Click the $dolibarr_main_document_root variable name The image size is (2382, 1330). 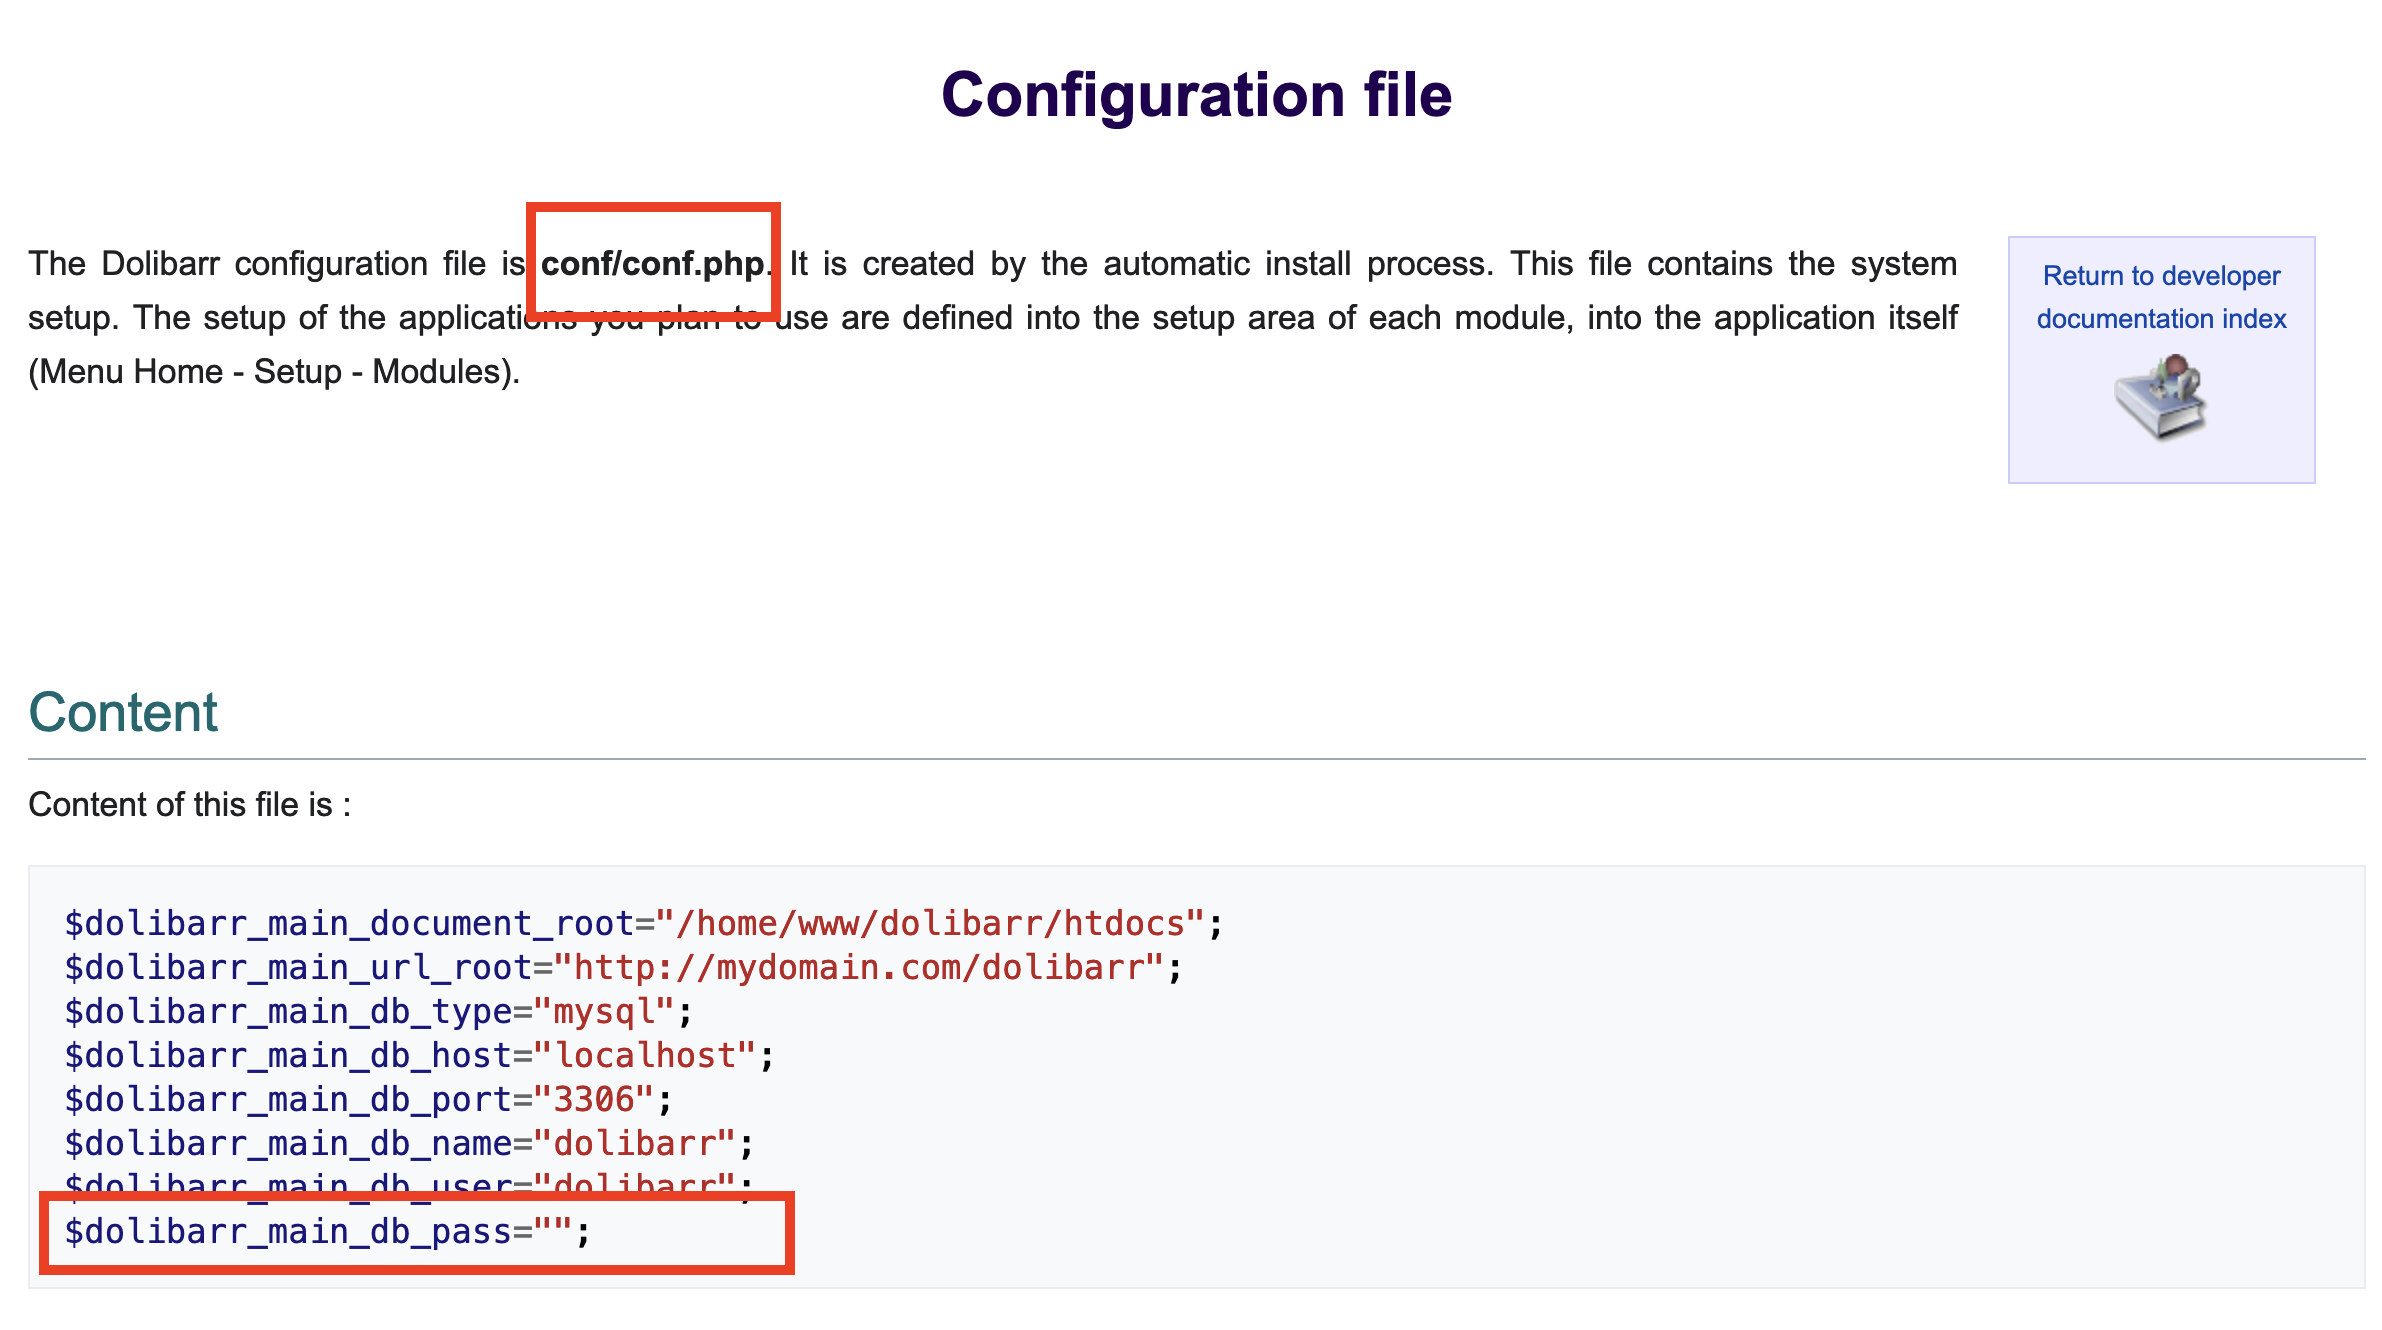pos(349,923)
